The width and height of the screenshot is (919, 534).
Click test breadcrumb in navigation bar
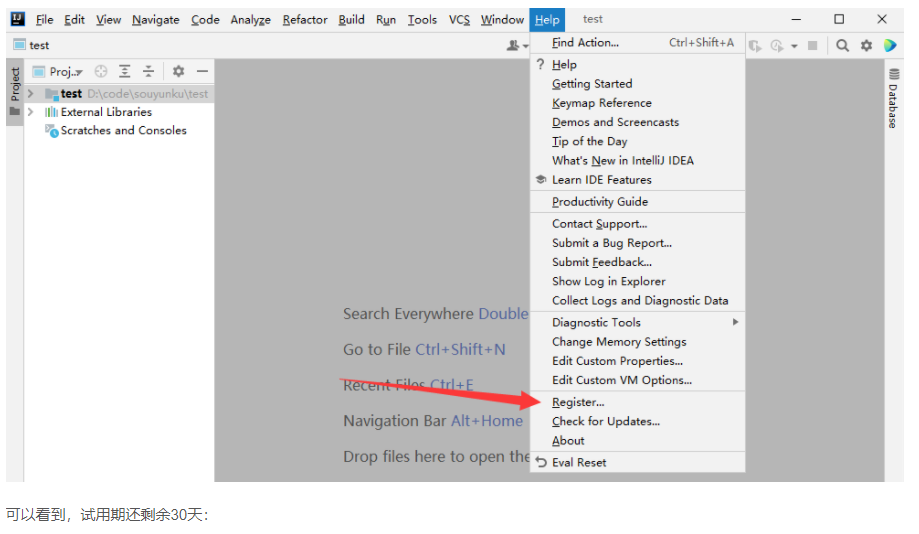pyautogui.click(x=39, y=45)
